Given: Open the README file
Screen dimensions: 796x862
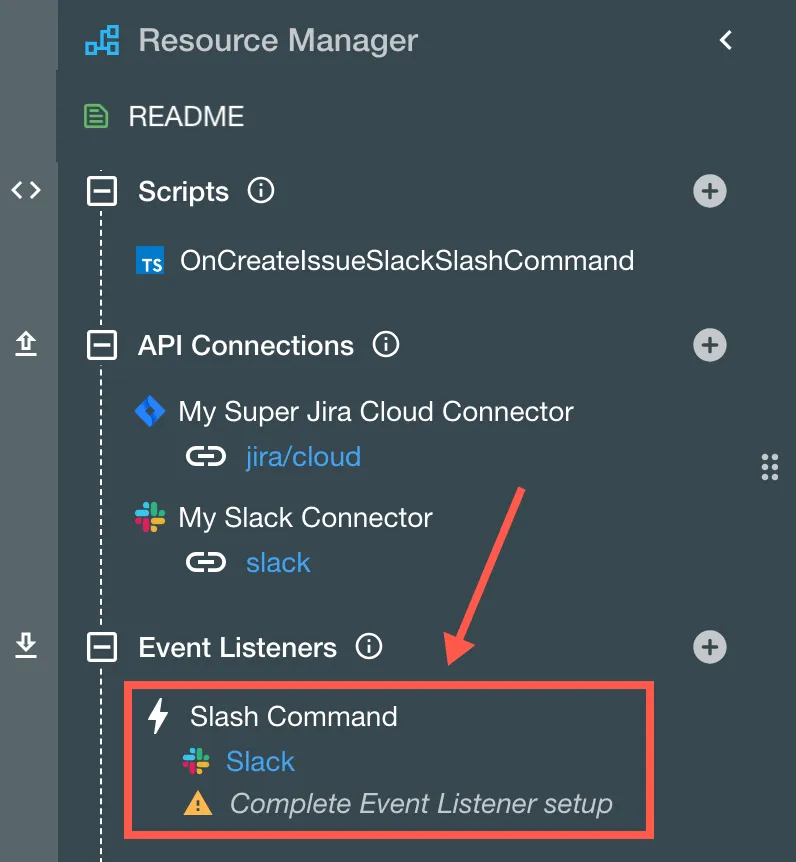Looking at the screenshot, I should click(186, 117).
